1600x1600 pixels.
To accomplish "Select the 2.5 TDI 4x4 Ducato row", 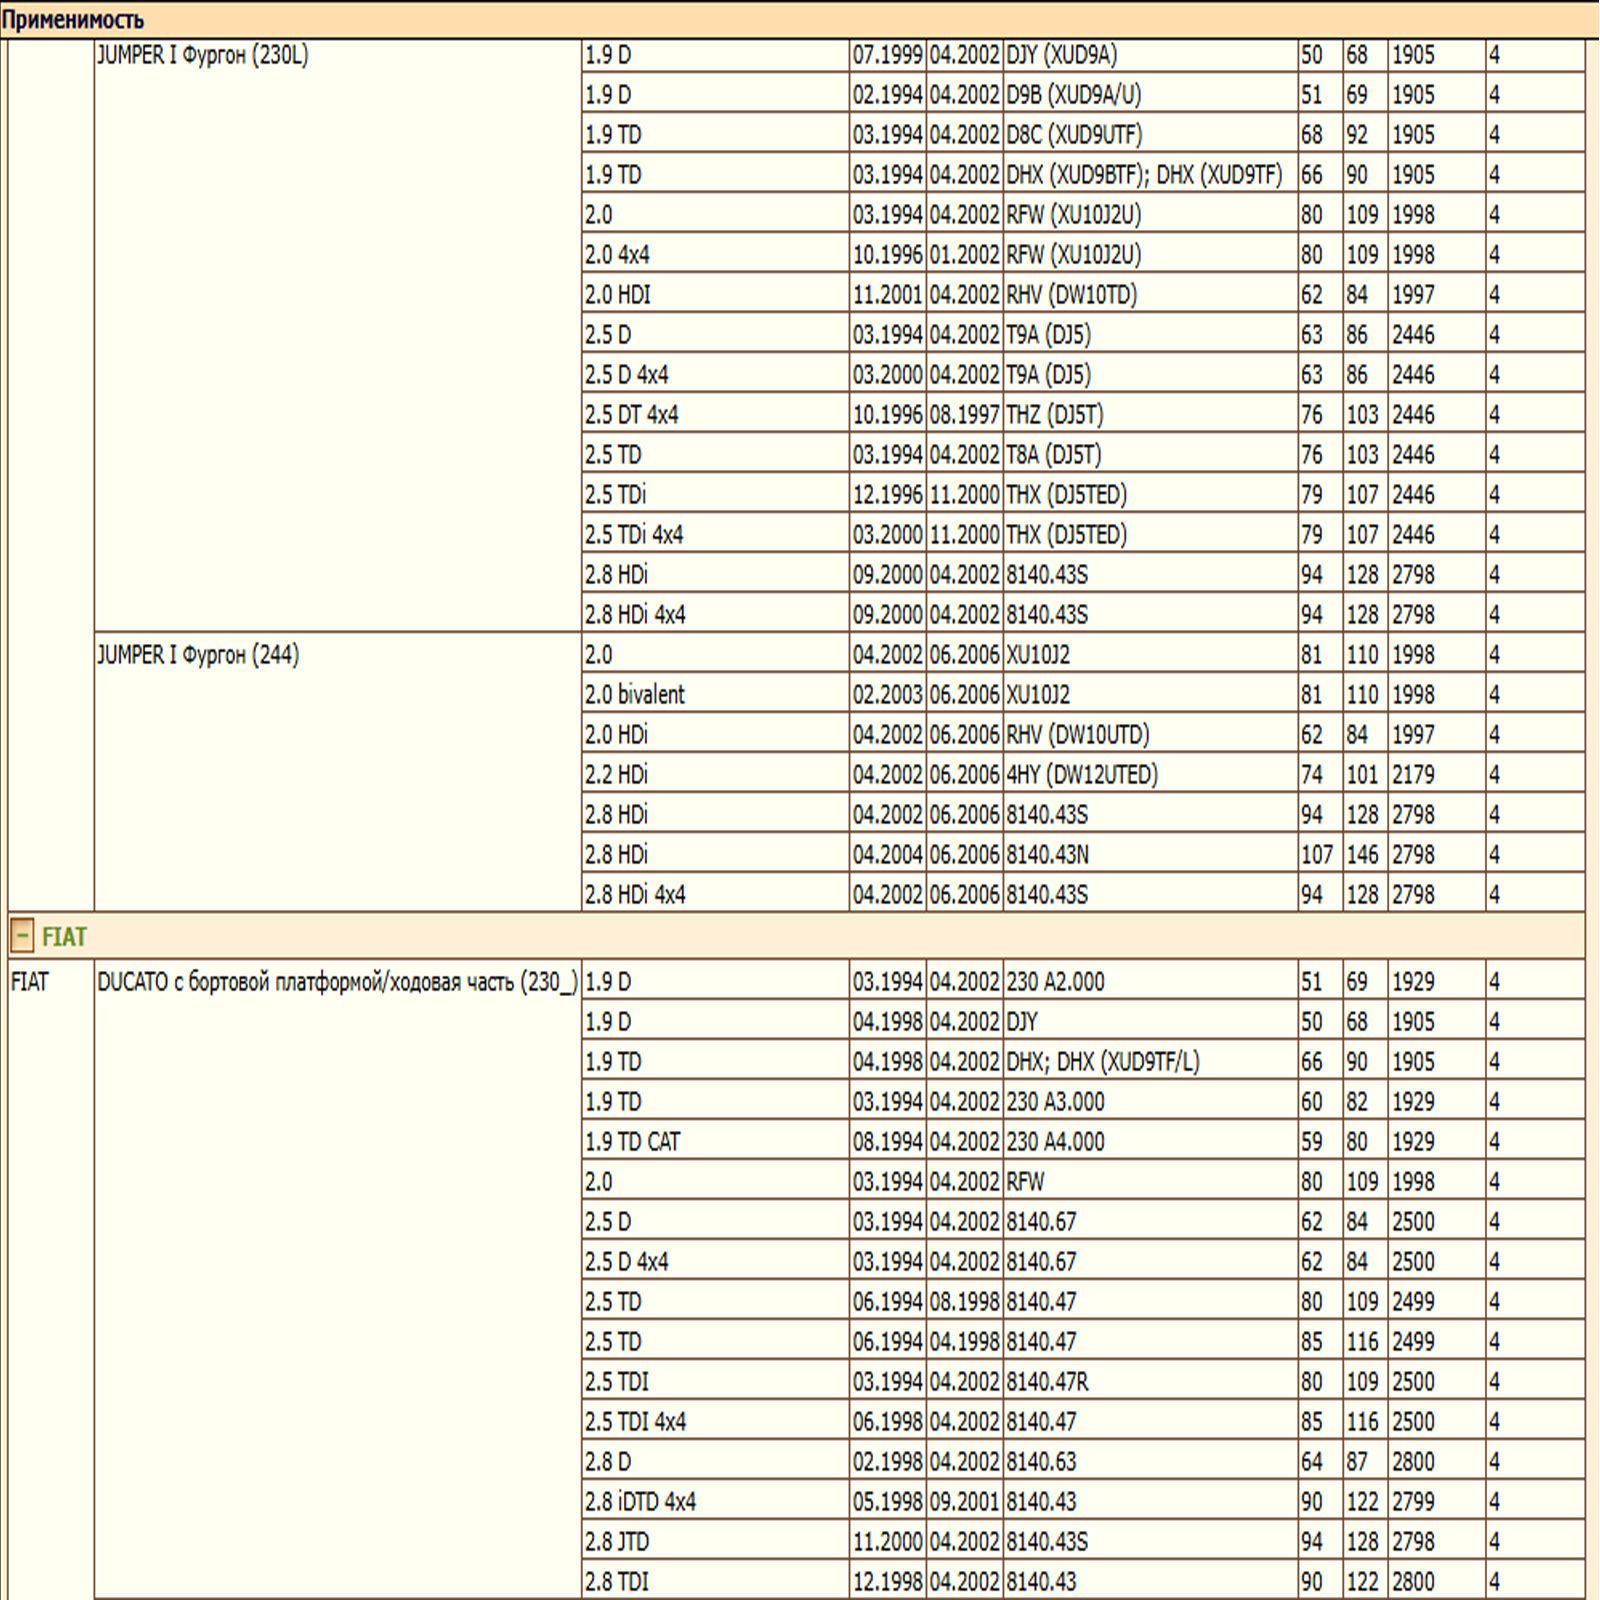I will pos(1084,1422).
